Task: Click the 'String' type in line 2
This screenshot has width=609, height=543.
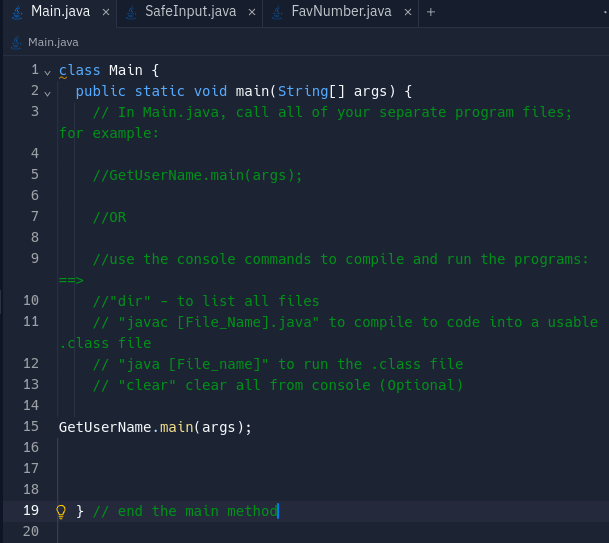Action: [303, 91]
